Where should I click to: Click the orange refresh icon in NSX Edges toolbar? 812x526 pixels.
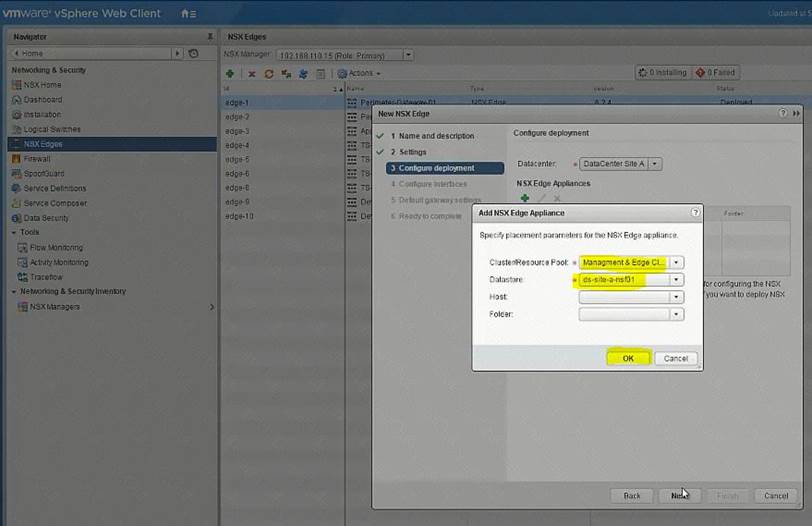(269, 73)
